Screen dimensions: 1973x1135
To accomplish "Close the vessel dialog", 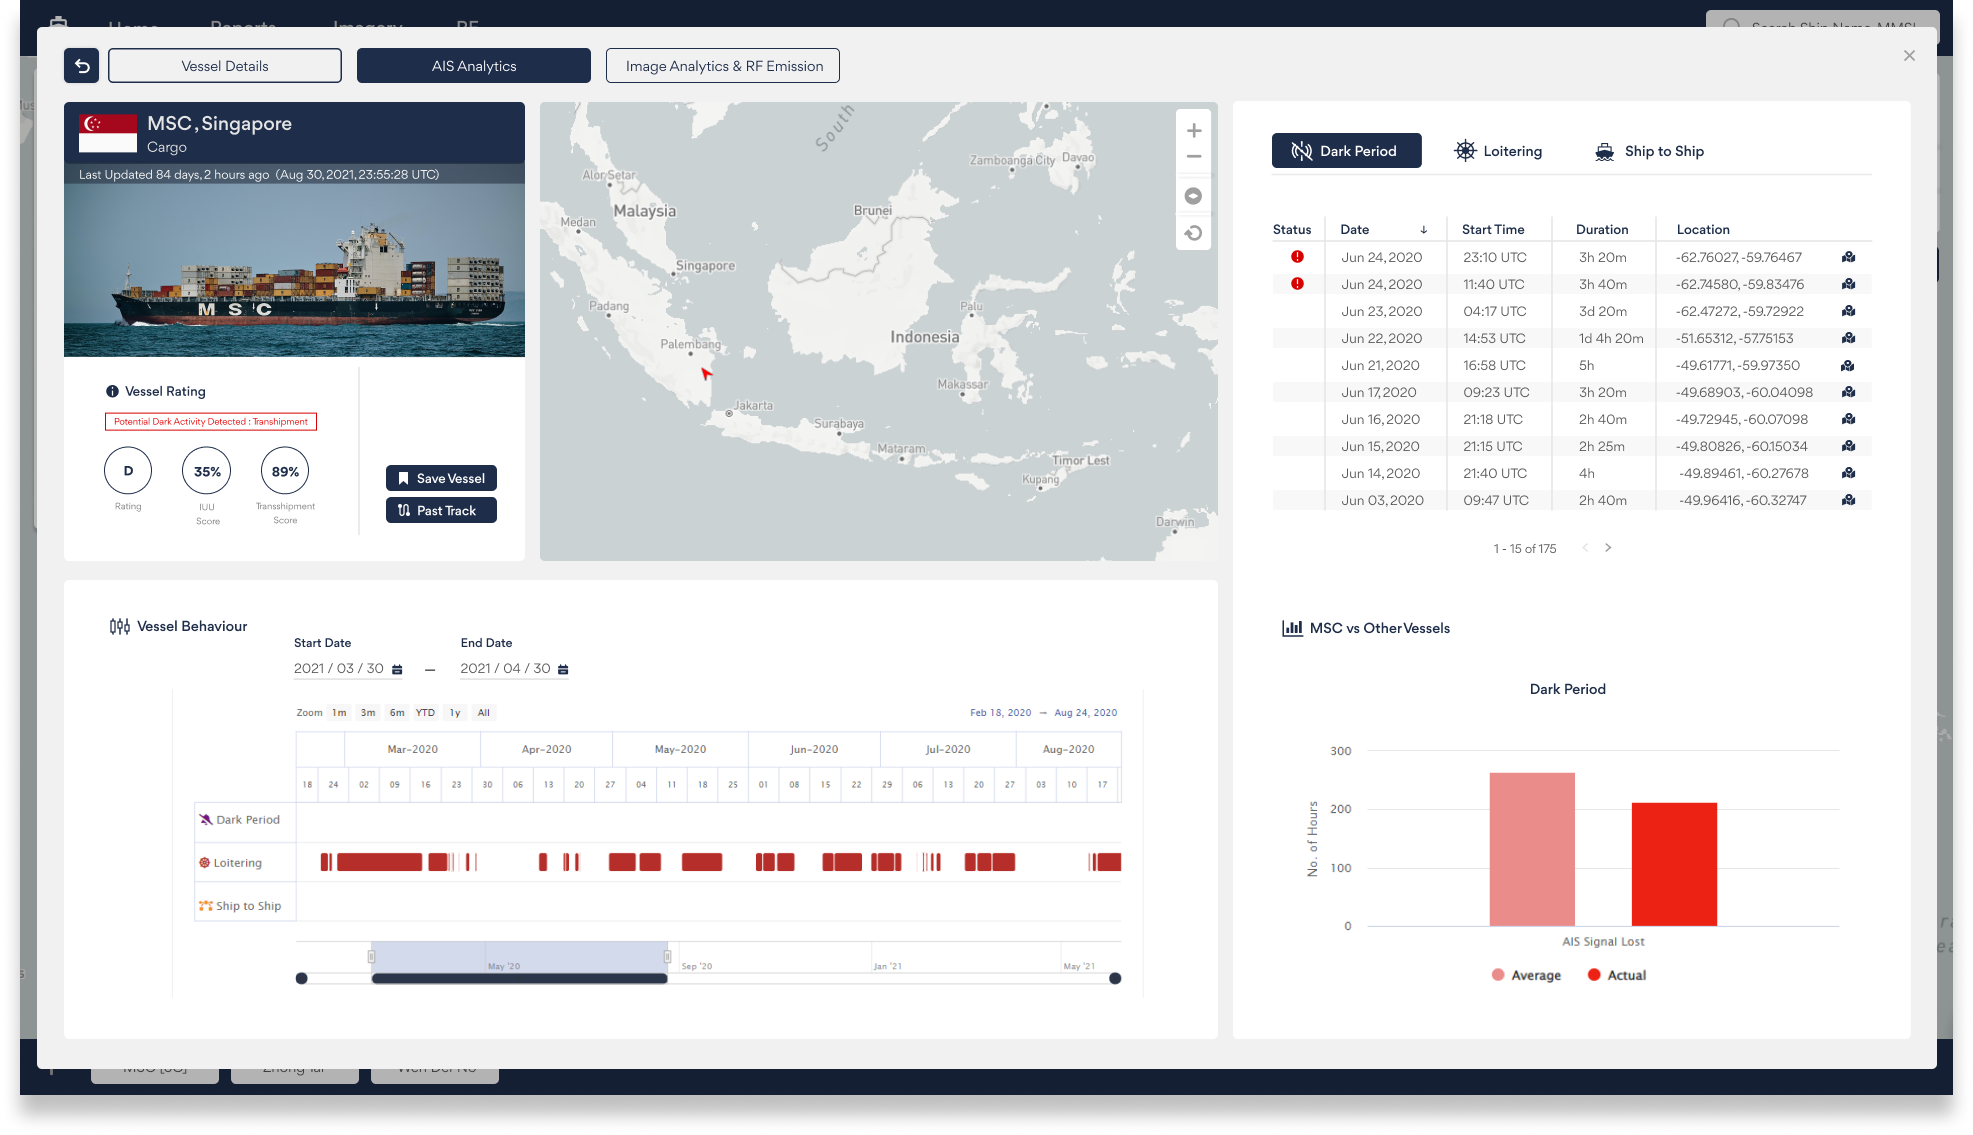I will coord(1909,56).
